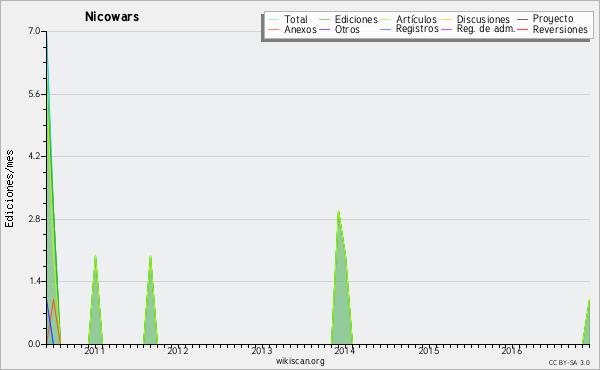Viewport: 600px width, 370px height.
Task: Click the 7.0 y-axis value
Action: click(x=34, y=31)
